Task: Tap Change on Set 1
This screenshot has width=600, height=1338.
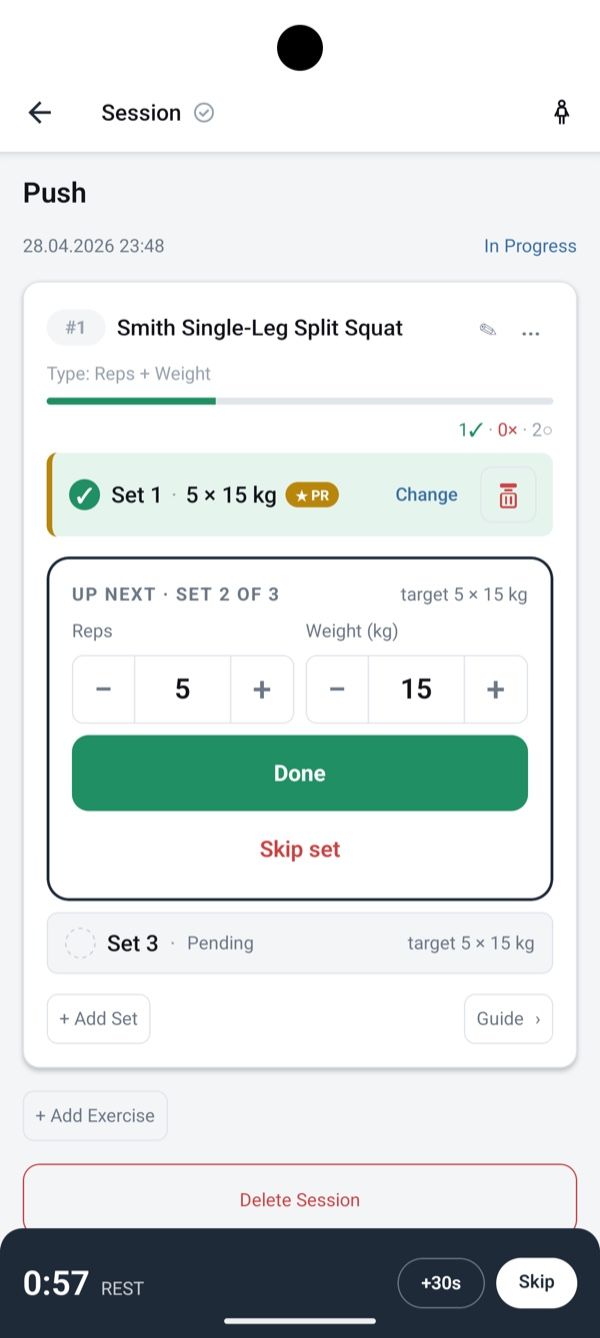Action: [426, 495]
